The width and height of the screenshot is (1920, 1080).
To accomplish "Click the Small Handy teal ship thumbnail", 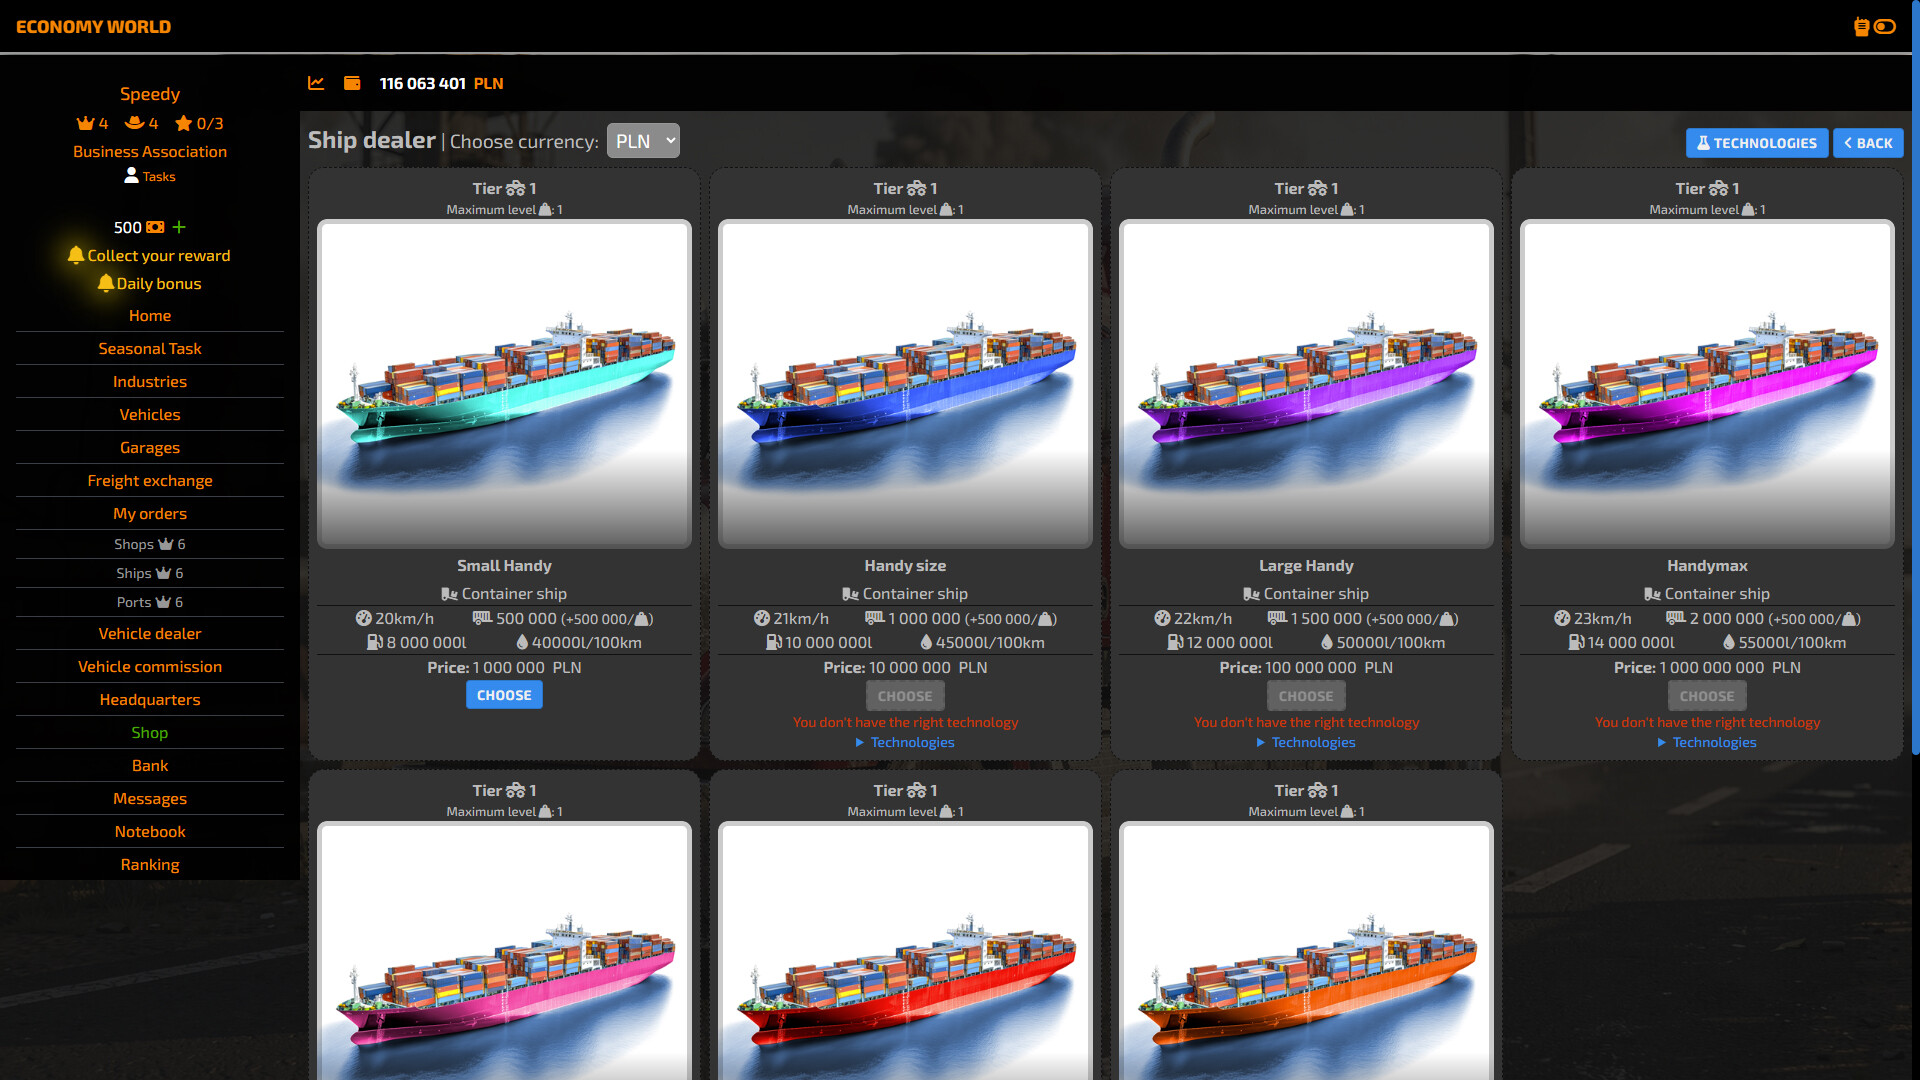I will coord(504,384).
